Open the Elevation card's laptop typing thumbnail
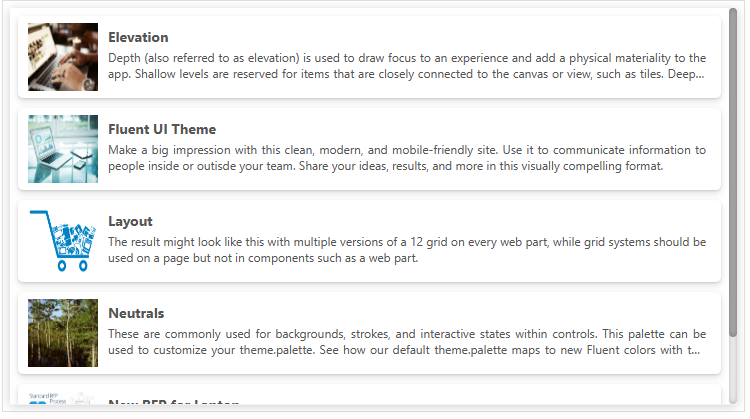Image resolution: width=750 pixels, height=419 pixels. click(x=63, y=57)
